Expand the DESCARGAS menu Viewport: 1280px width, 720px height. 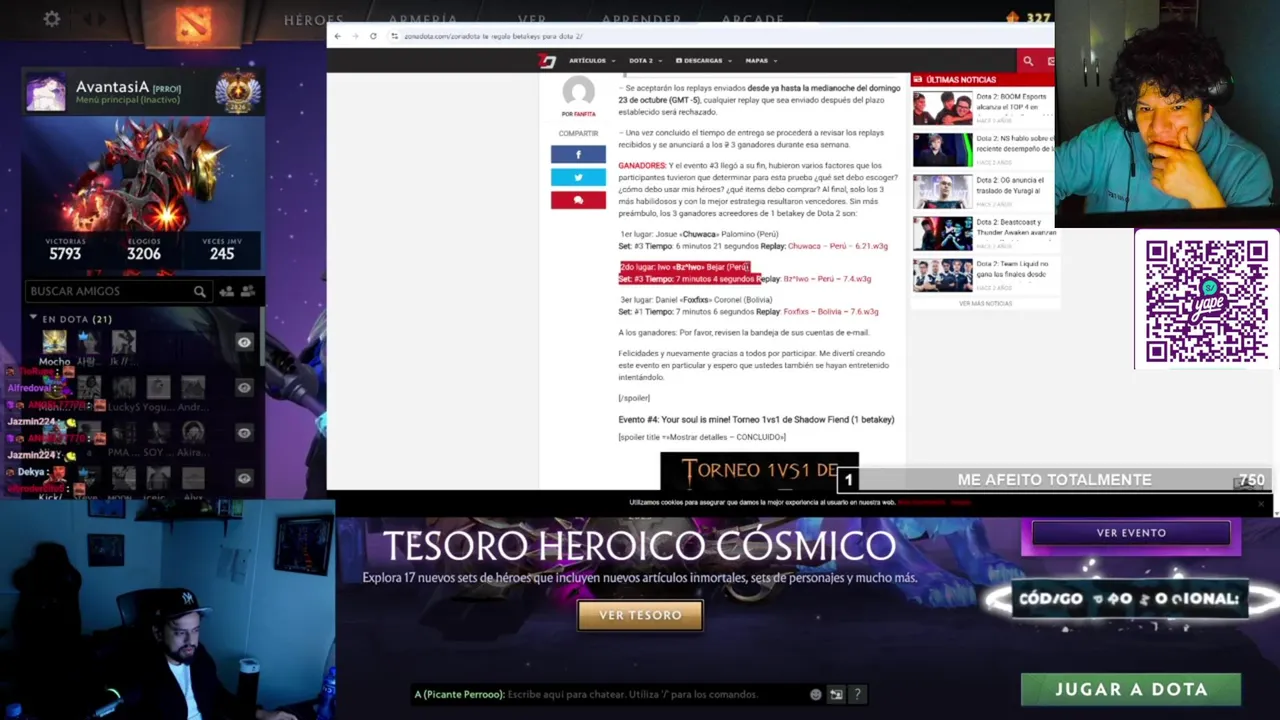[702, 61]
